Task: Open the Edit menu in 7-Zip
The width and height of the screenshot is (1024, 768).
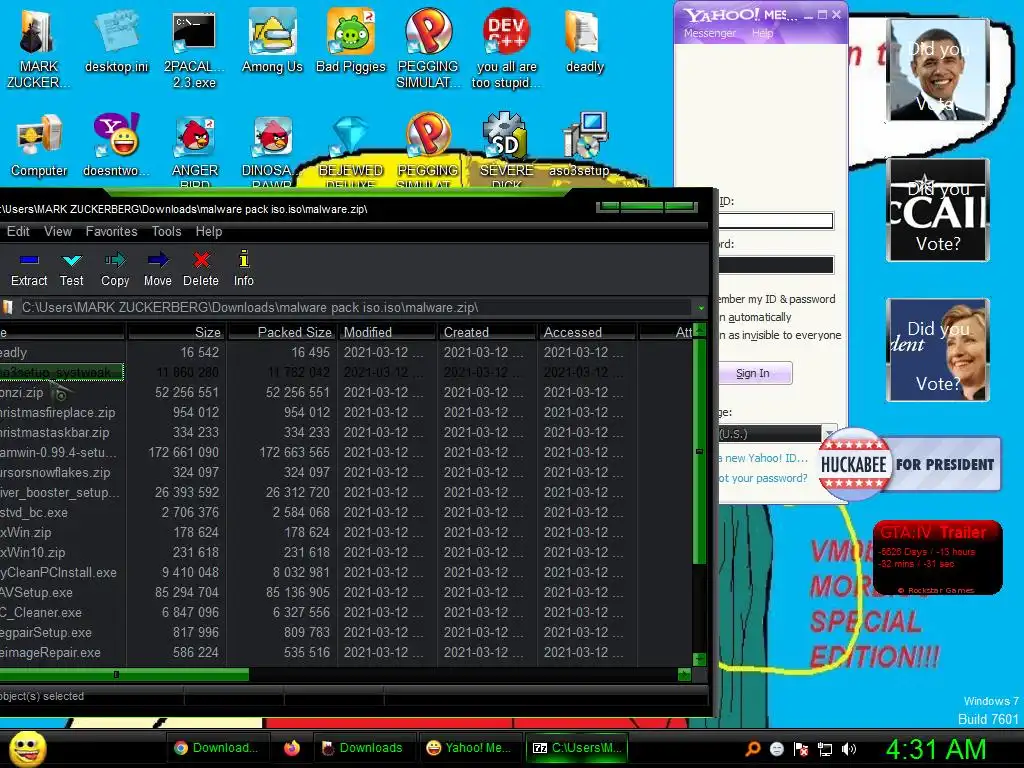Action: [18, 231]
